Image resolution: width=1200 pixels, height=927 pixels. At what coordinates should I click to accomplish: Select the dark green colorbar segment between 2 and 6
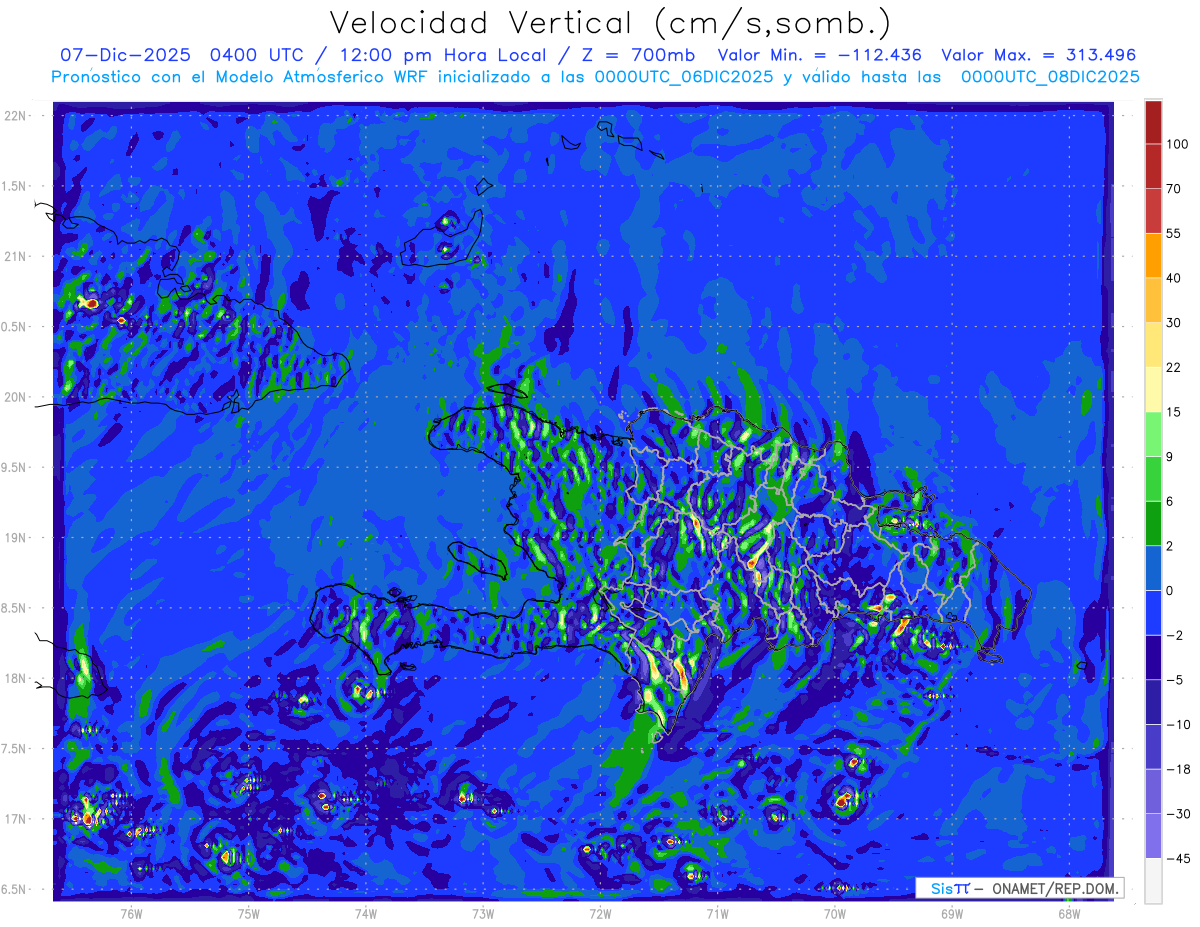[1153, 524]
